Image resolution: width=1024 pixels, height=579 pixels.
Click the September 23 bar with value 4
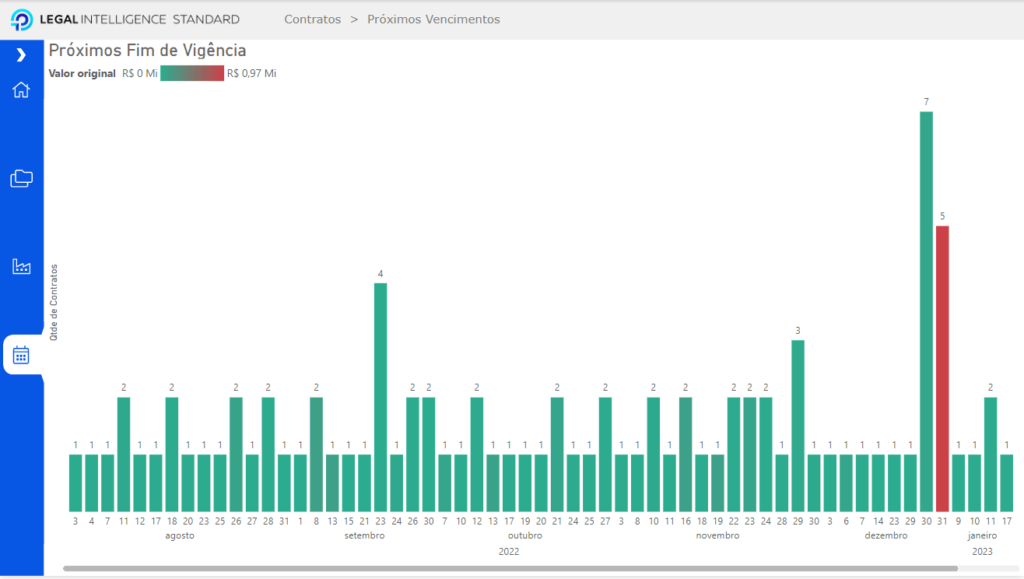tap(380, 396)
